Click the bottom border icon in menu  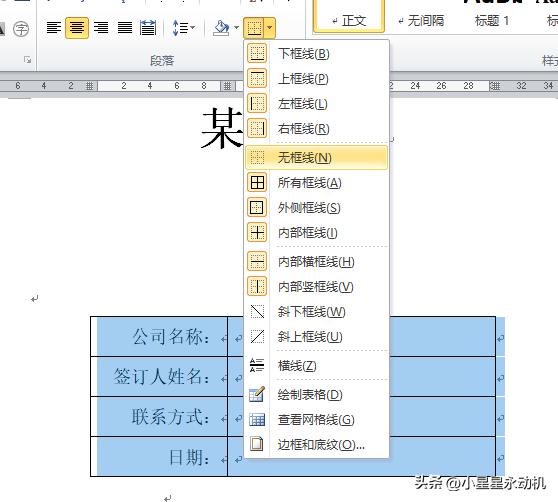pyautogui.click(x=257, y=54)
